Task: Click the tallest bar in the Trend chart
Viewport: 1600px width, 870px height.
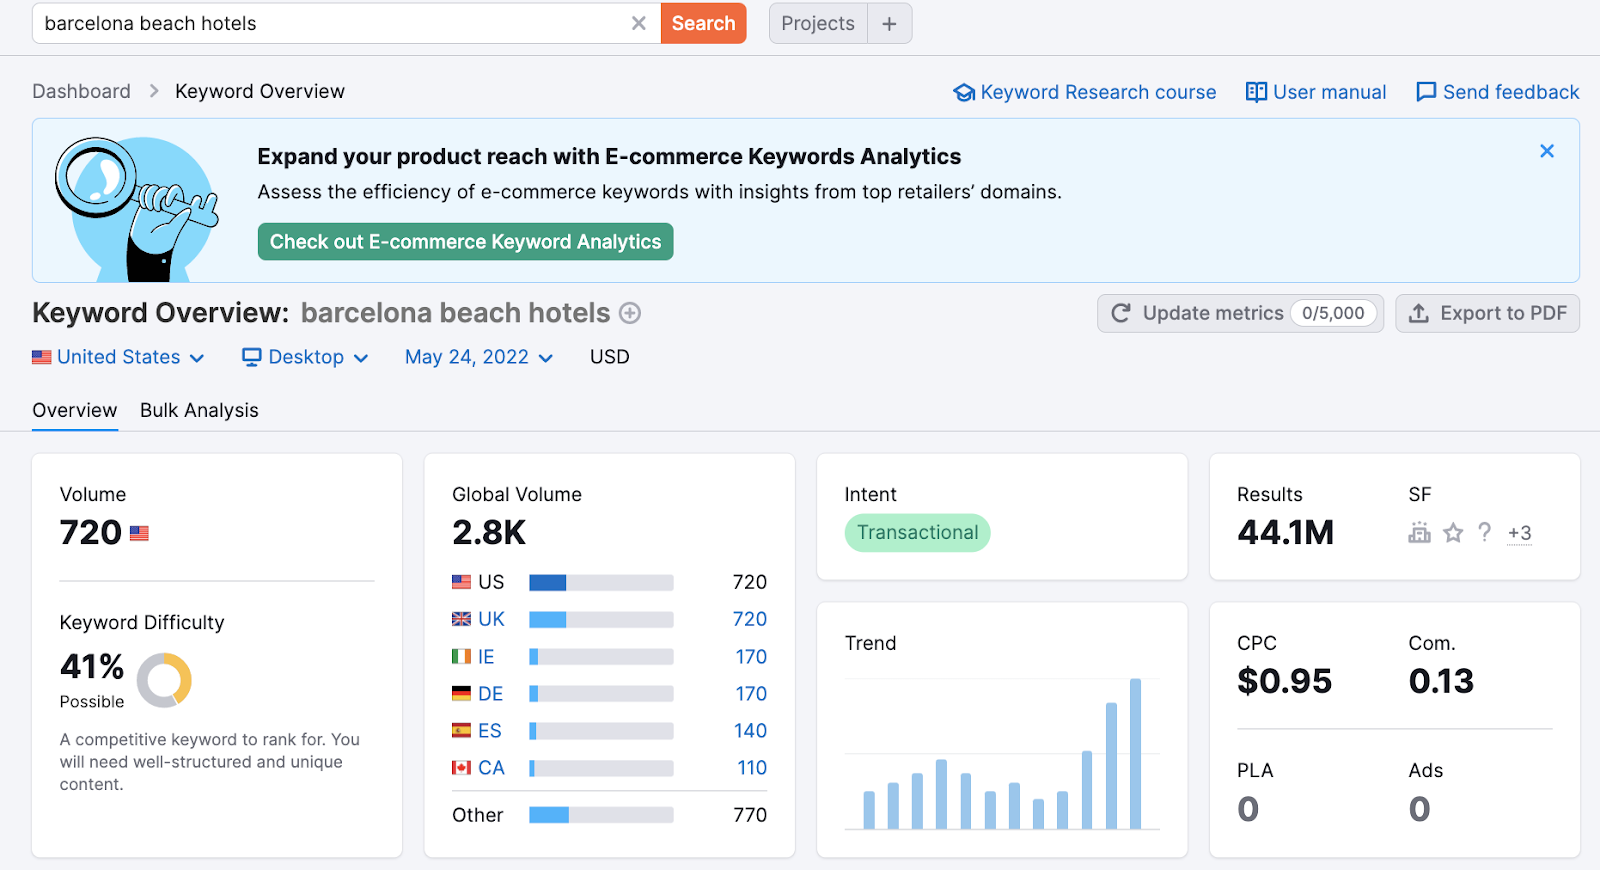Action: click(x=1135, y=754)
